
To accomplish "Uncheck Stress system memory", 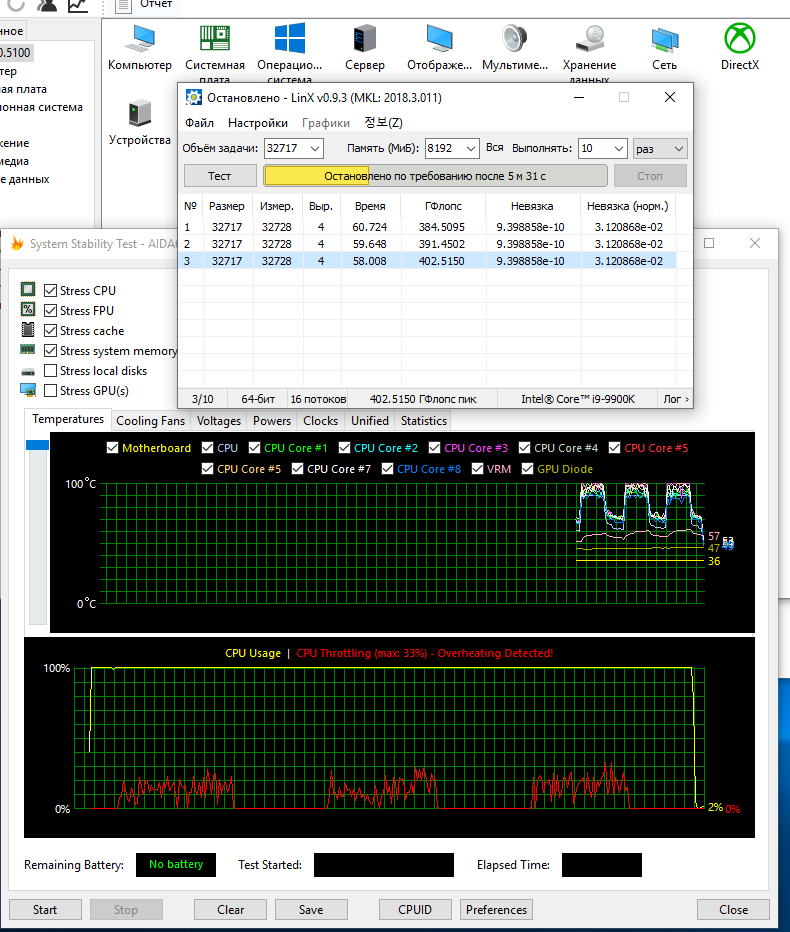I will click(51, 351).
